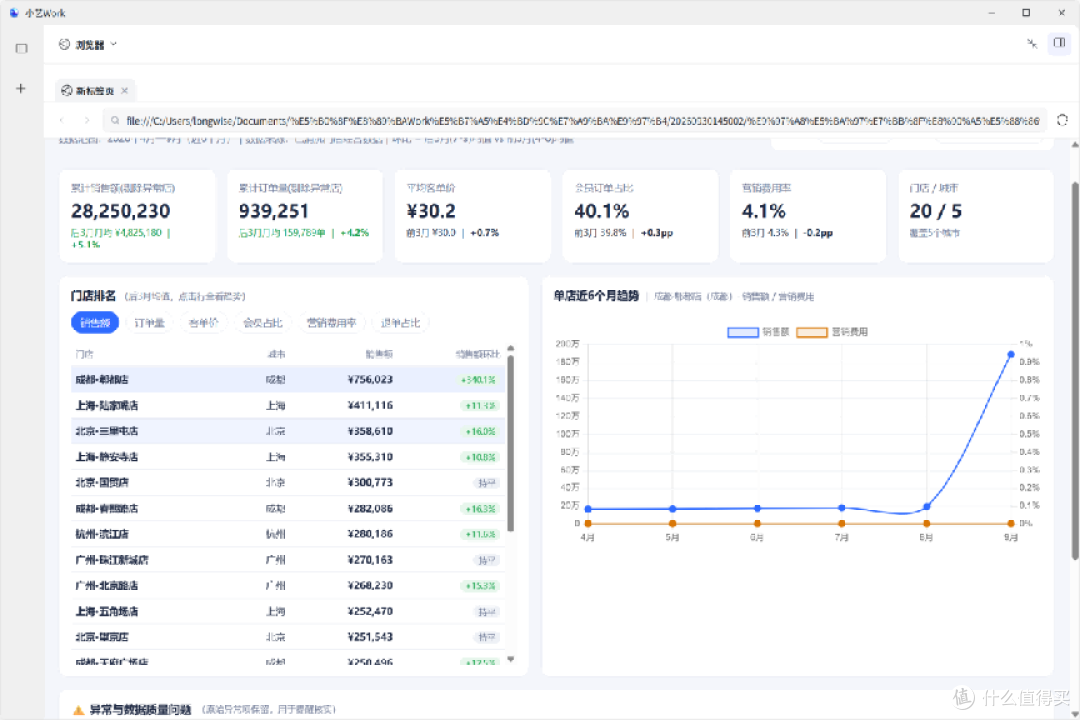Viewport: 1080px width, 720px height.
Task: Open the 北京·三里屯店 row details
Action: point(288,431)
